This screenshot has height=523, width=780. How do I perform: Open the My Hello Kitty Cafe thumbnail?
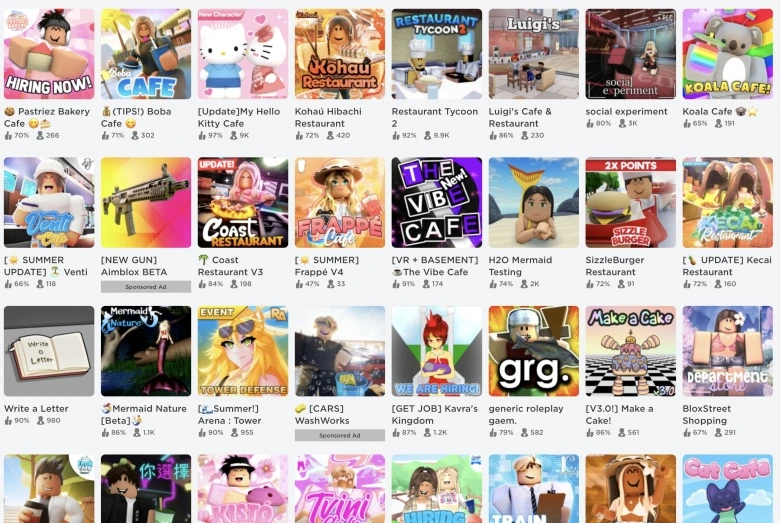(243, 54)
